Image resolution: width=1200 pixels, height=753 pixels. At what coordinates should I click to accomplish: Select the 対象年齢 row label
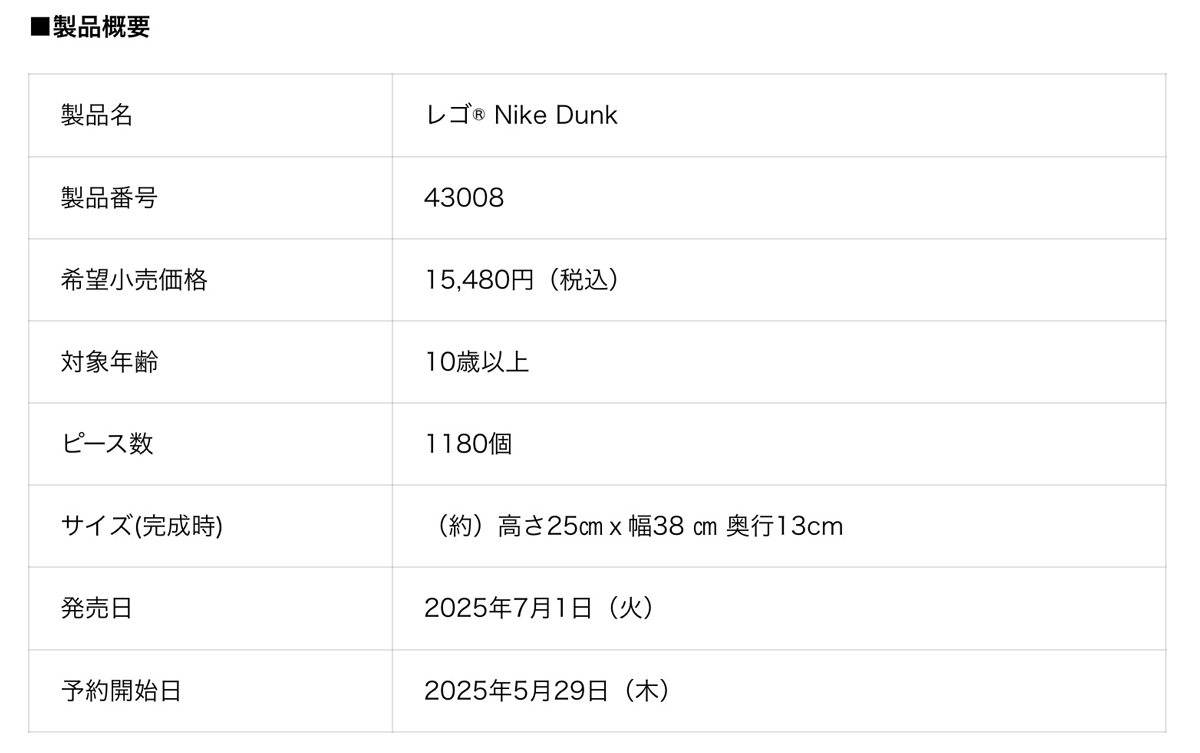tap(109, 362)
